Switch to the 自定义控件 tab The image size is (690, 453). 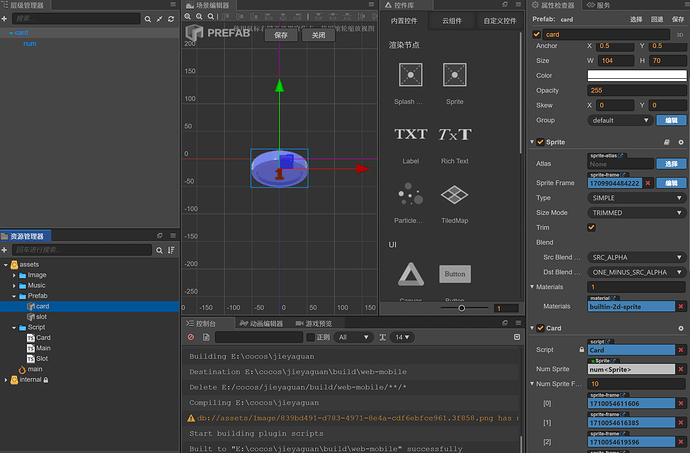[x=499, y=21]
